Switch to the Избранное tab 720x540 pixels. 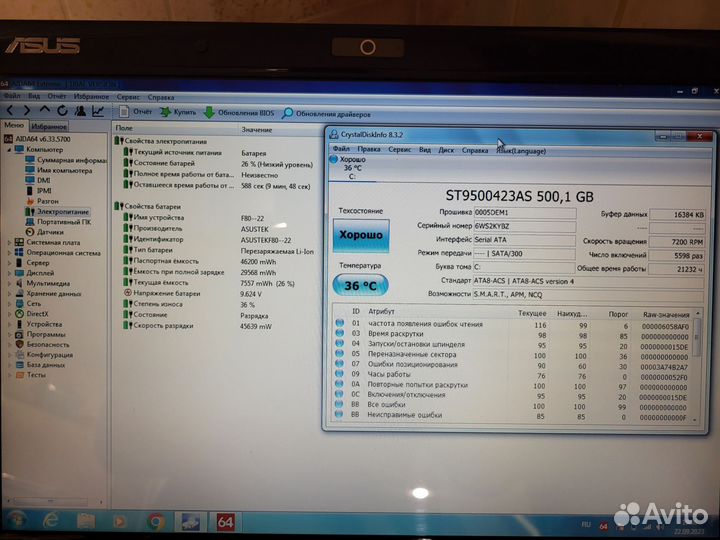coord(48,127)
